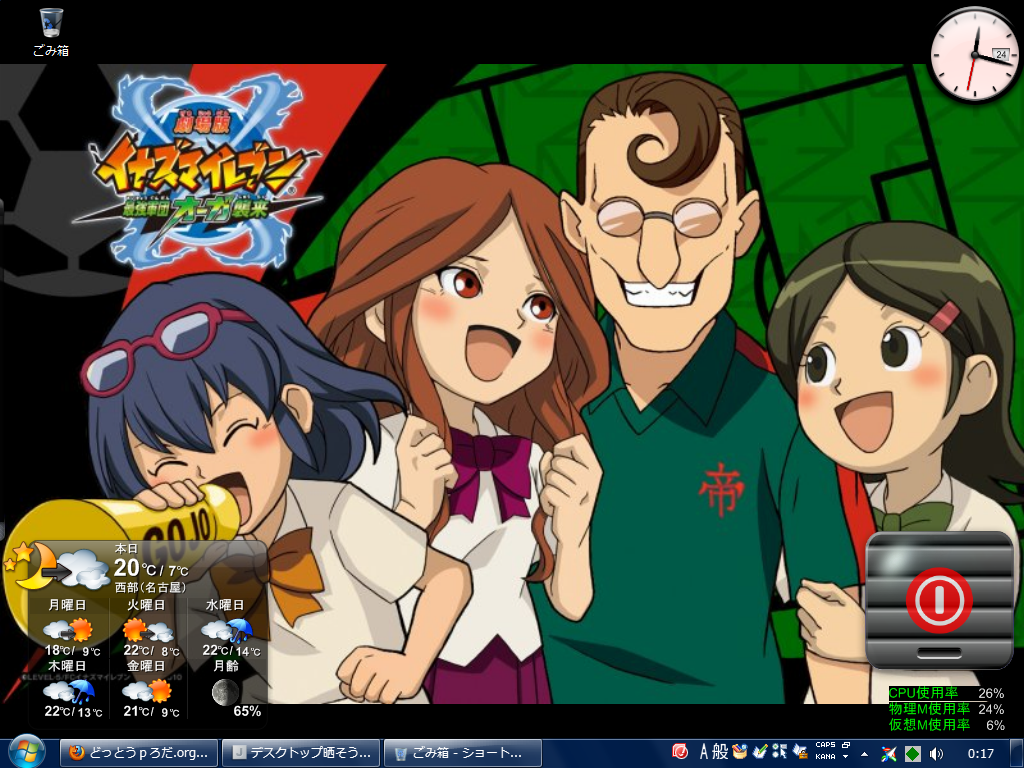The image size is (1024, 768).
Task: Select the 火曜日 forecast icon
Action: coord(148,630)
